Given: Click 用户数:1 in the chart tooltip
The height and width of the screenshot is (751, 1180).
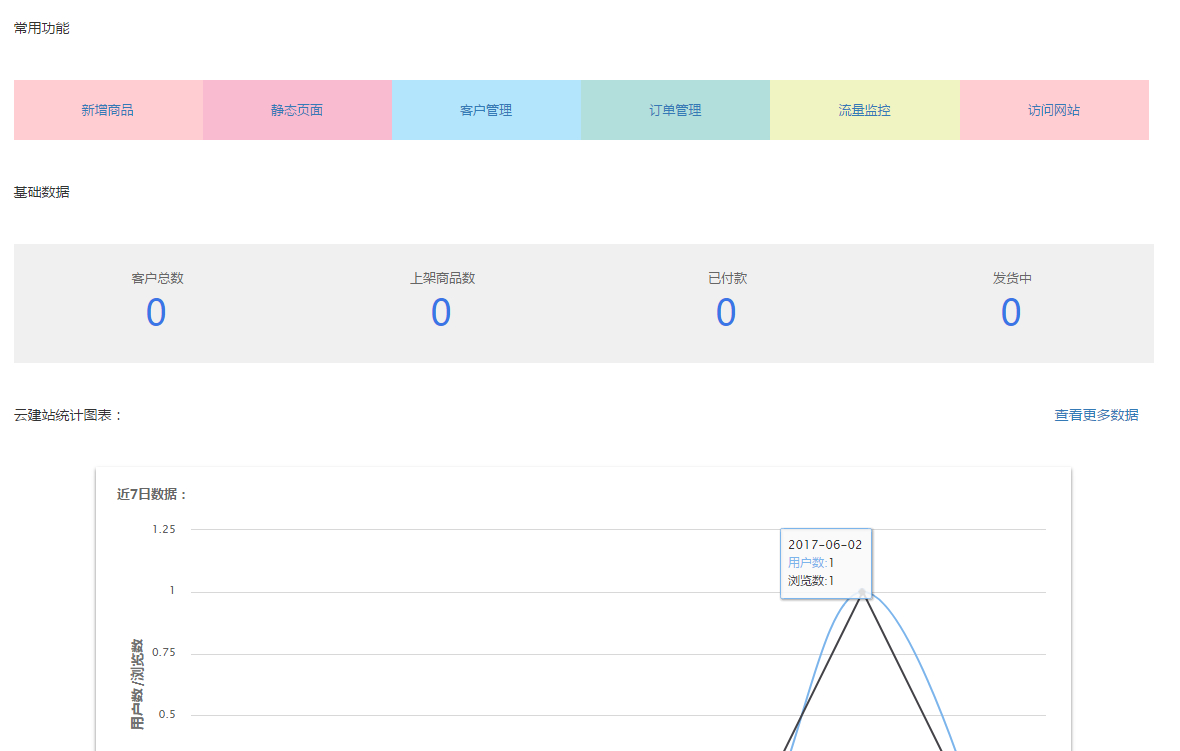Looking at the screenshot, I should (x=810, y=563).
